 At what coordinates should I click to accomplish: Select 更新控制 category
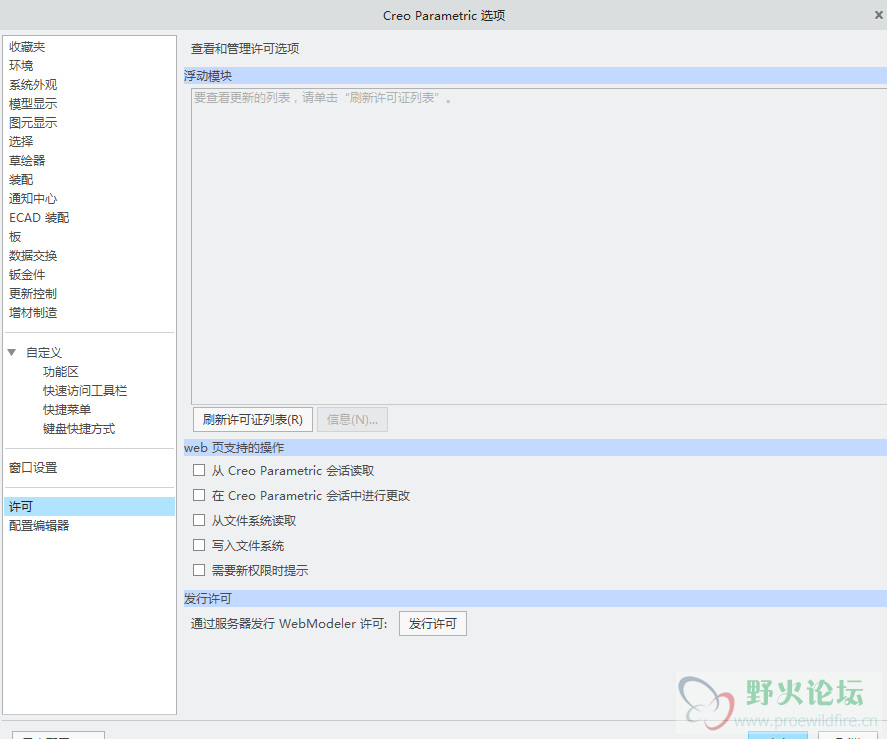[x=33, y=294]
